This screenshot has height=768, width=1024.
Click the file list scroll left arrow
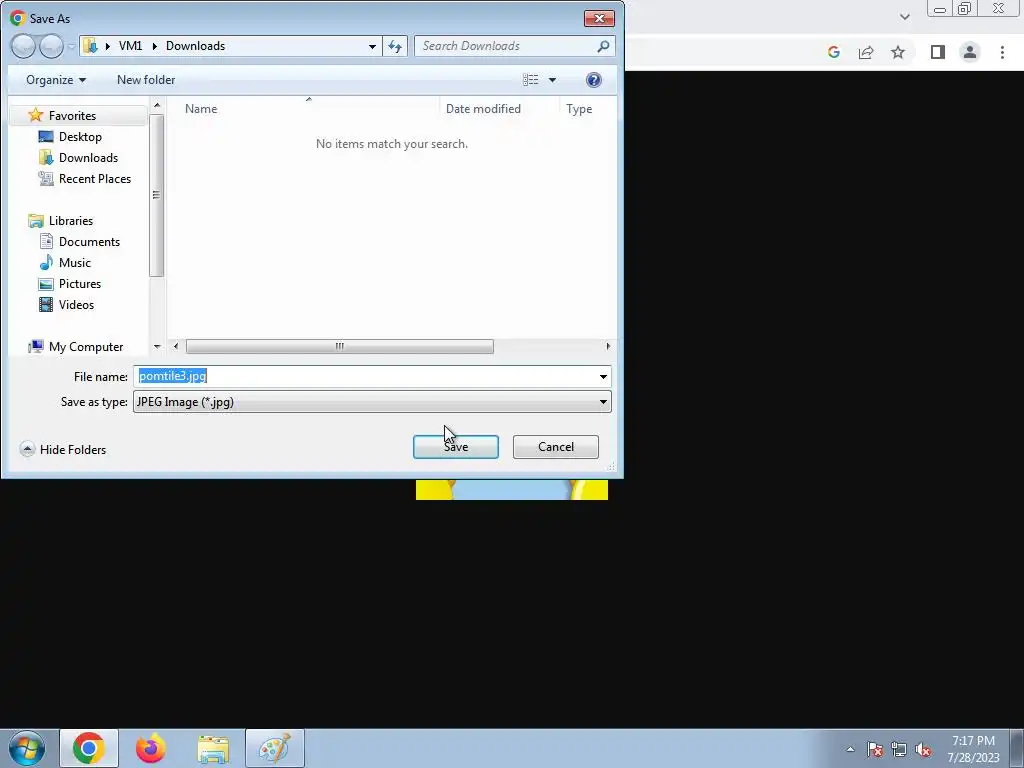click(175, 346)
